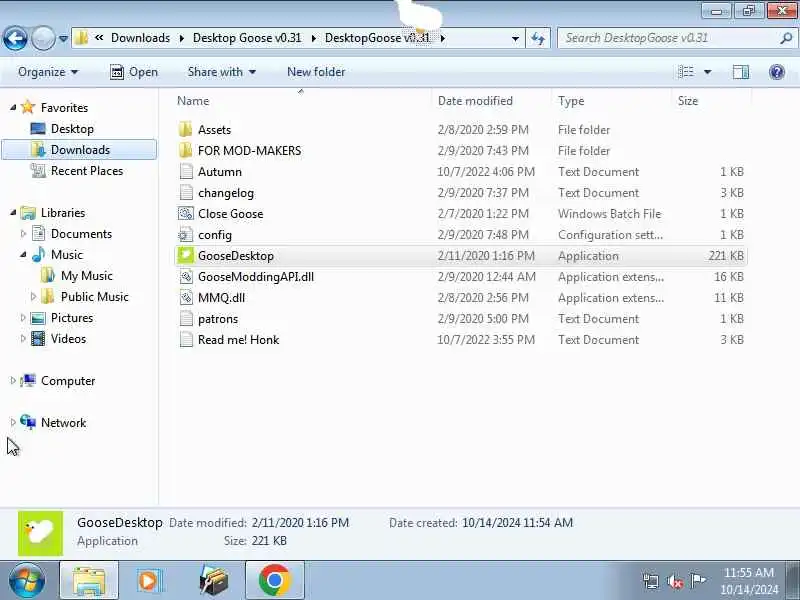800x600 pixels.
Task: Open the Help question mark icon
Action: click(x=777, y=72)
